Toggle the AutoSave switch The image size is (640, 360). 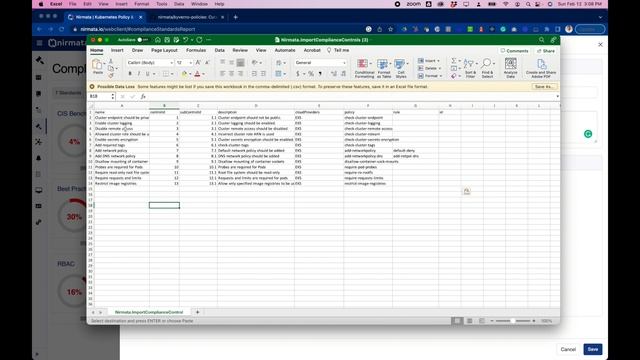142,40
